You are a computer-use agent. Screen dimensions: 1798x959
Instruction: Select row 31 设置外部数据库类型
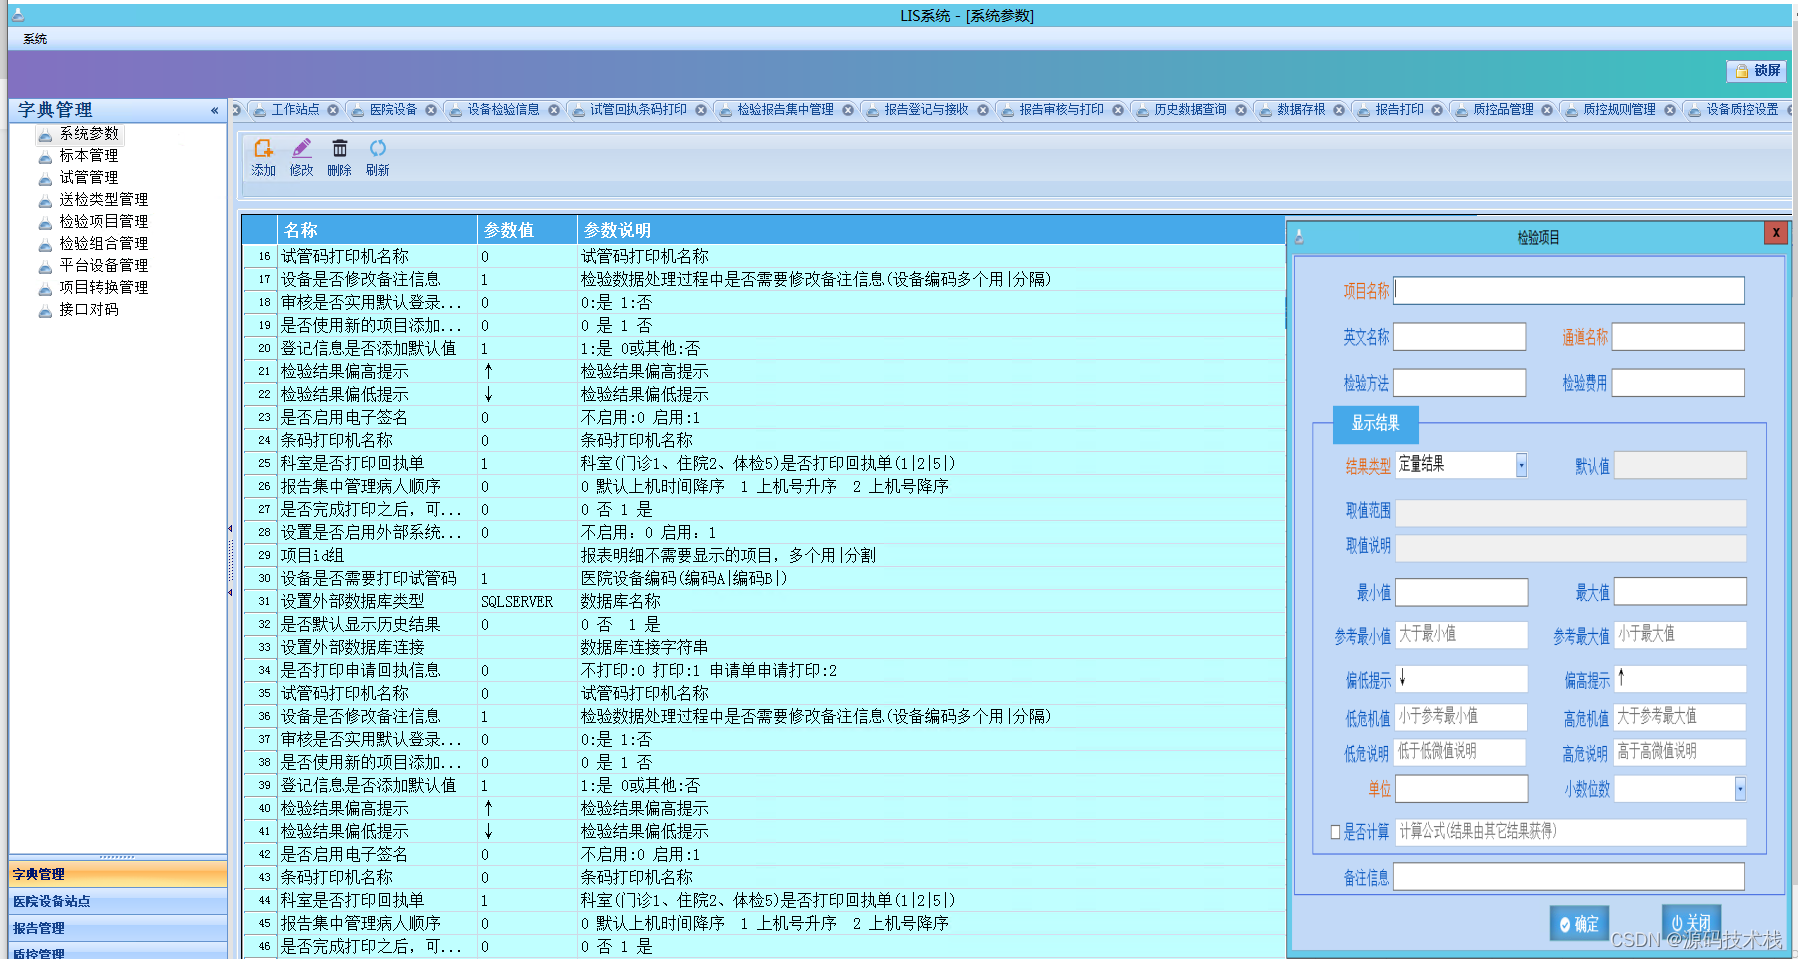[x=764, y=602]
